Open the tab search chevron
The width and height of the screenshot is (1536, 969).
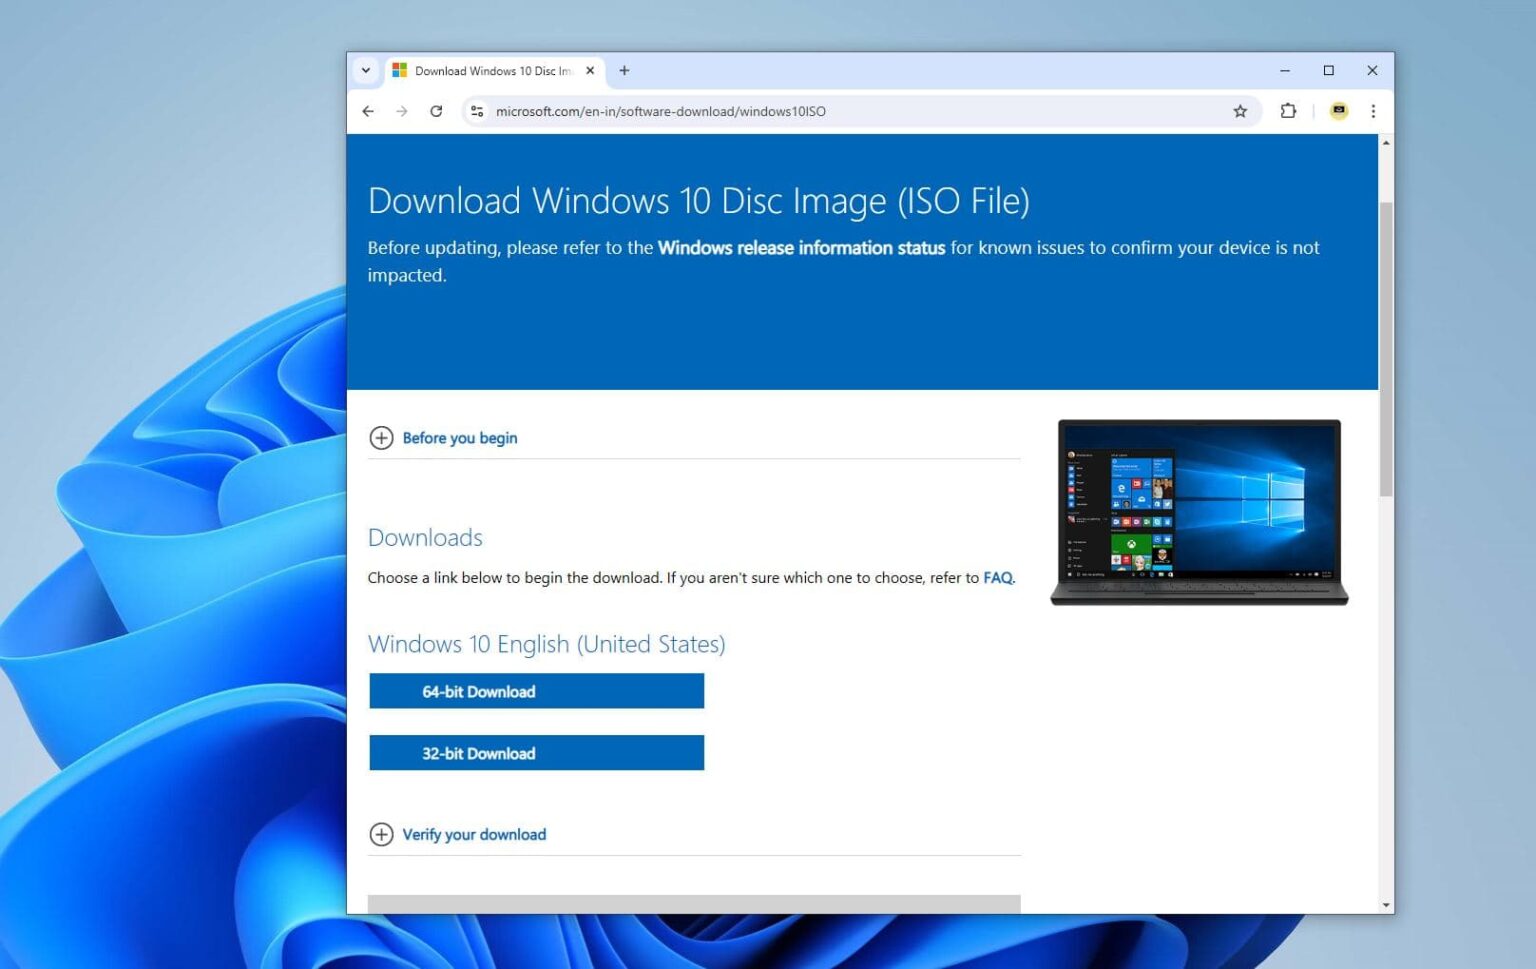366,70
